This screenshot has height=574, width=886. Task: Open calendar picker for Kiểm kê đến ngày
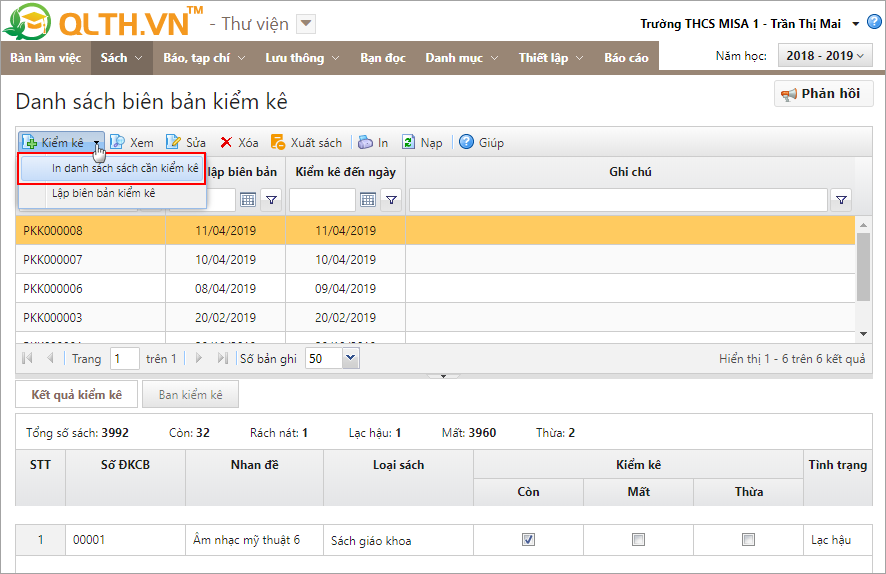(367, 201)
